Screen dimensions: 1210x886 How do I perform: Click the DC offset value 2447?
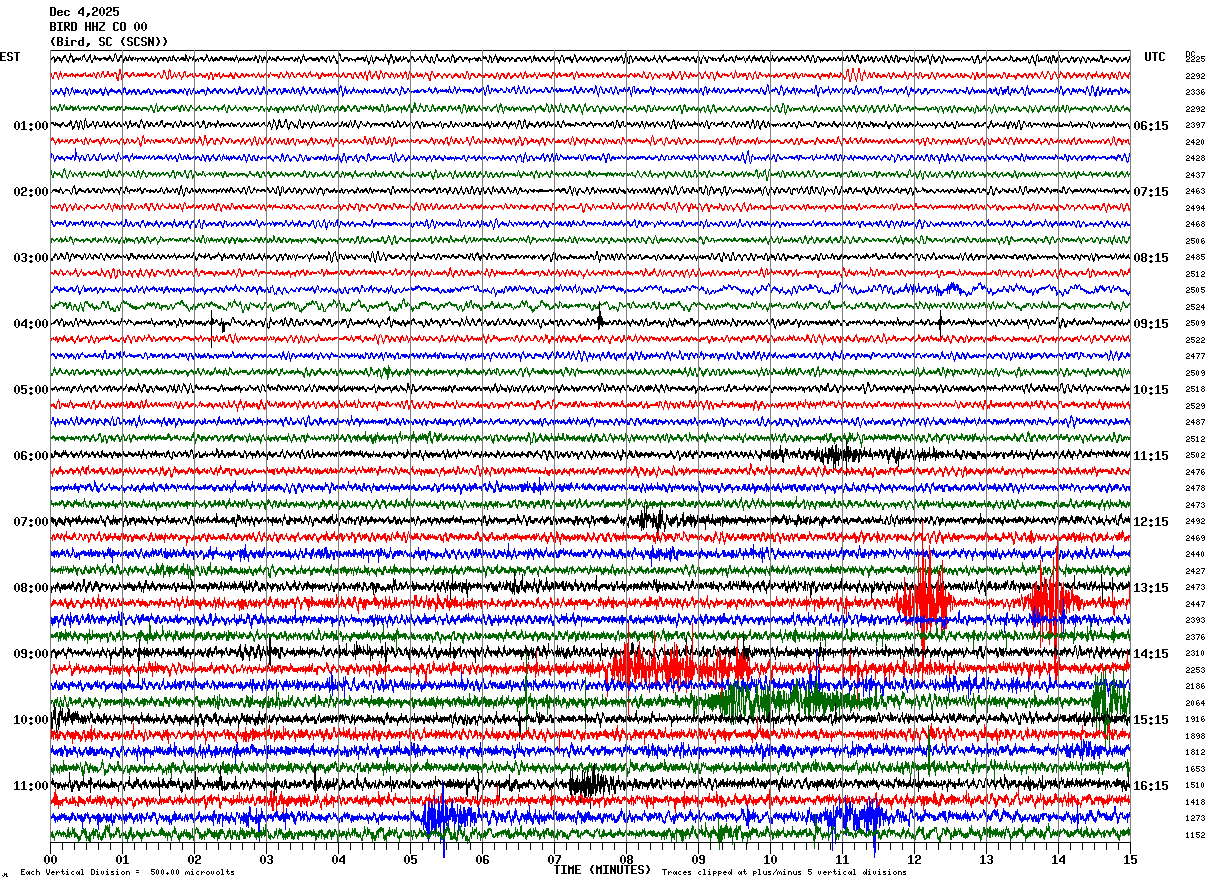point(1195,604)
